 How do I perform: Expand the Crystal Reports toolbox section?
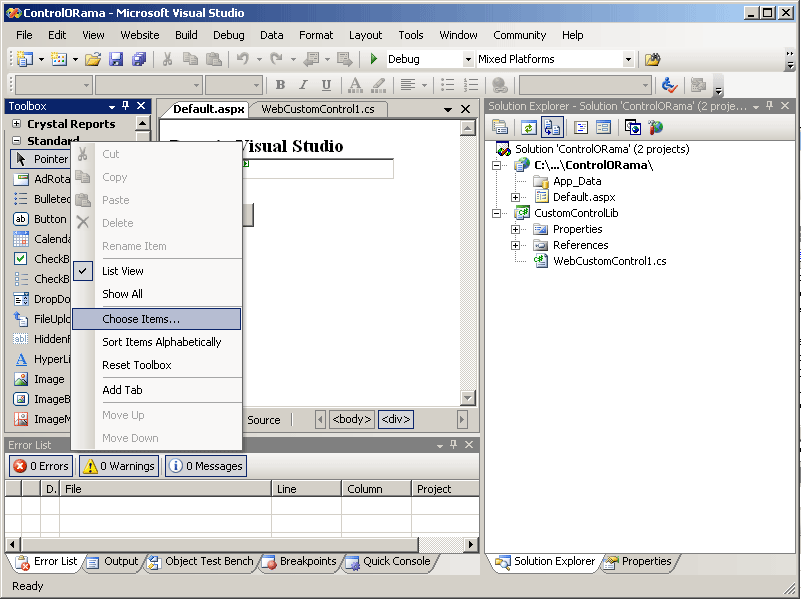tap(17, 124)
